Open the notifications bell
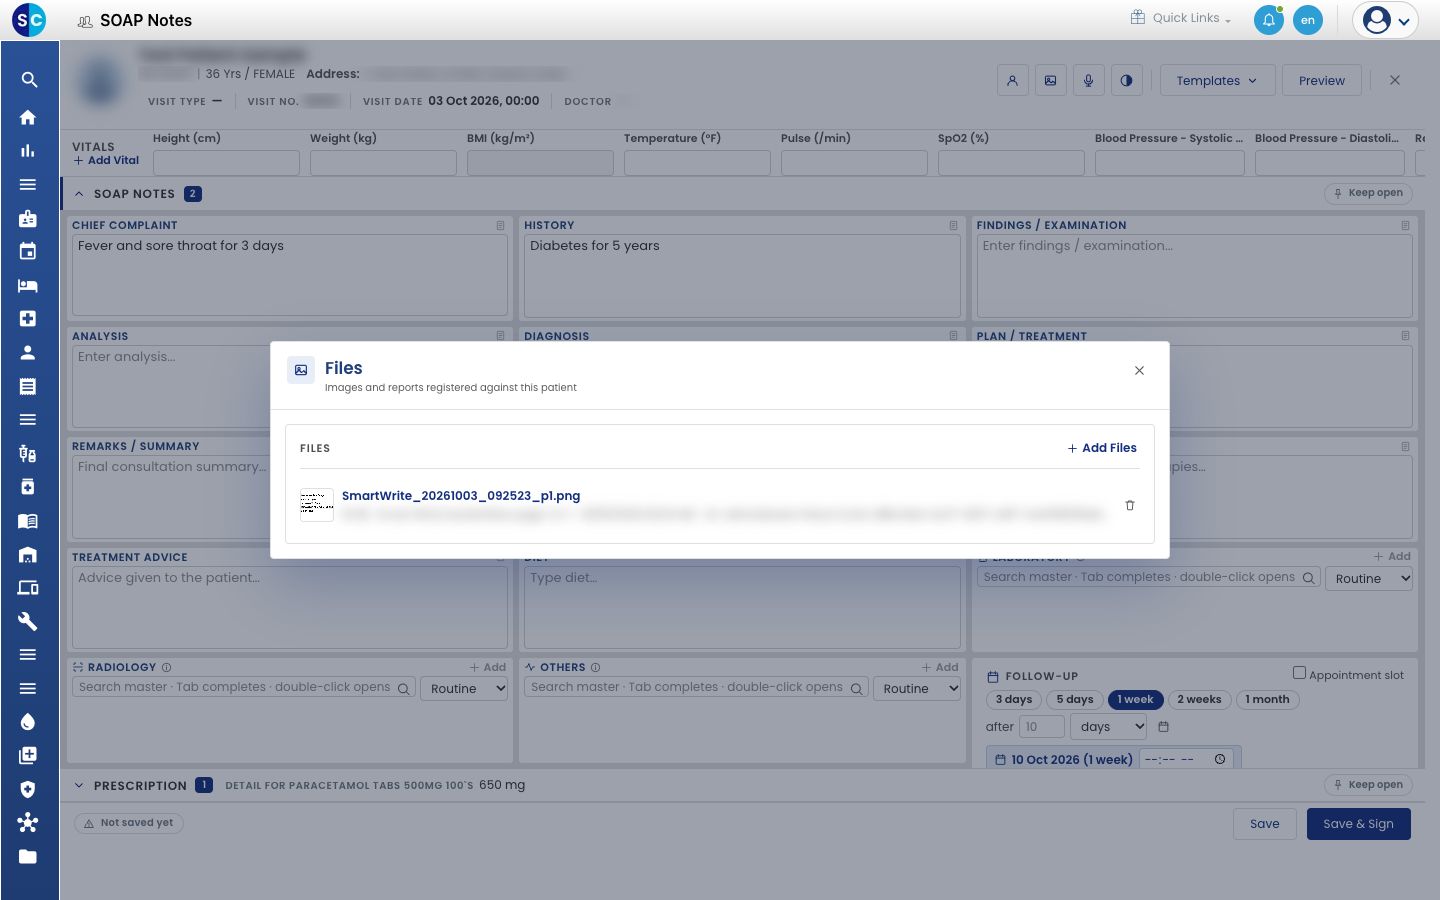 [1269, 20]
